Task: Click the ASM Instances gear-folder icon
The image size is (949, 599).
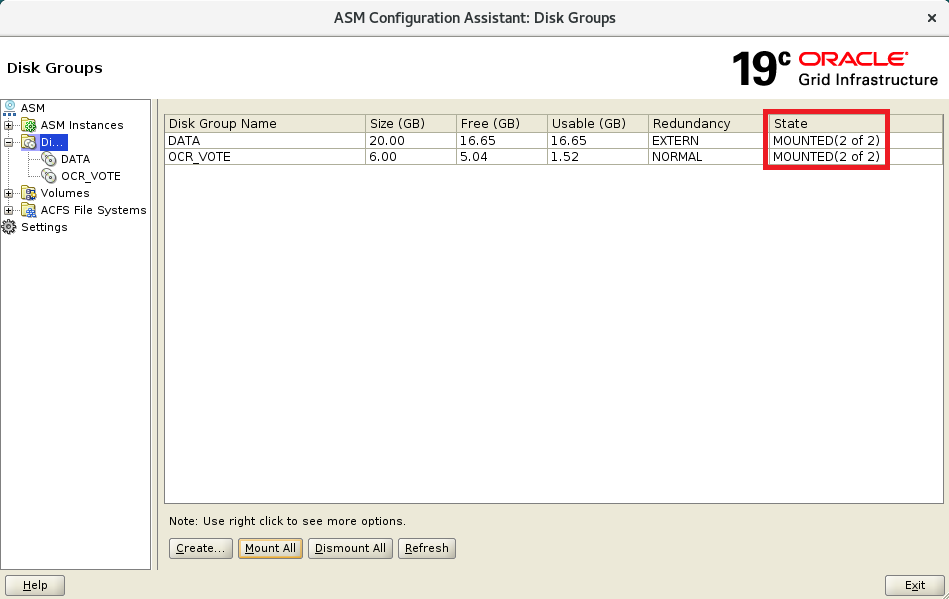Action: [x=28, y=125]
